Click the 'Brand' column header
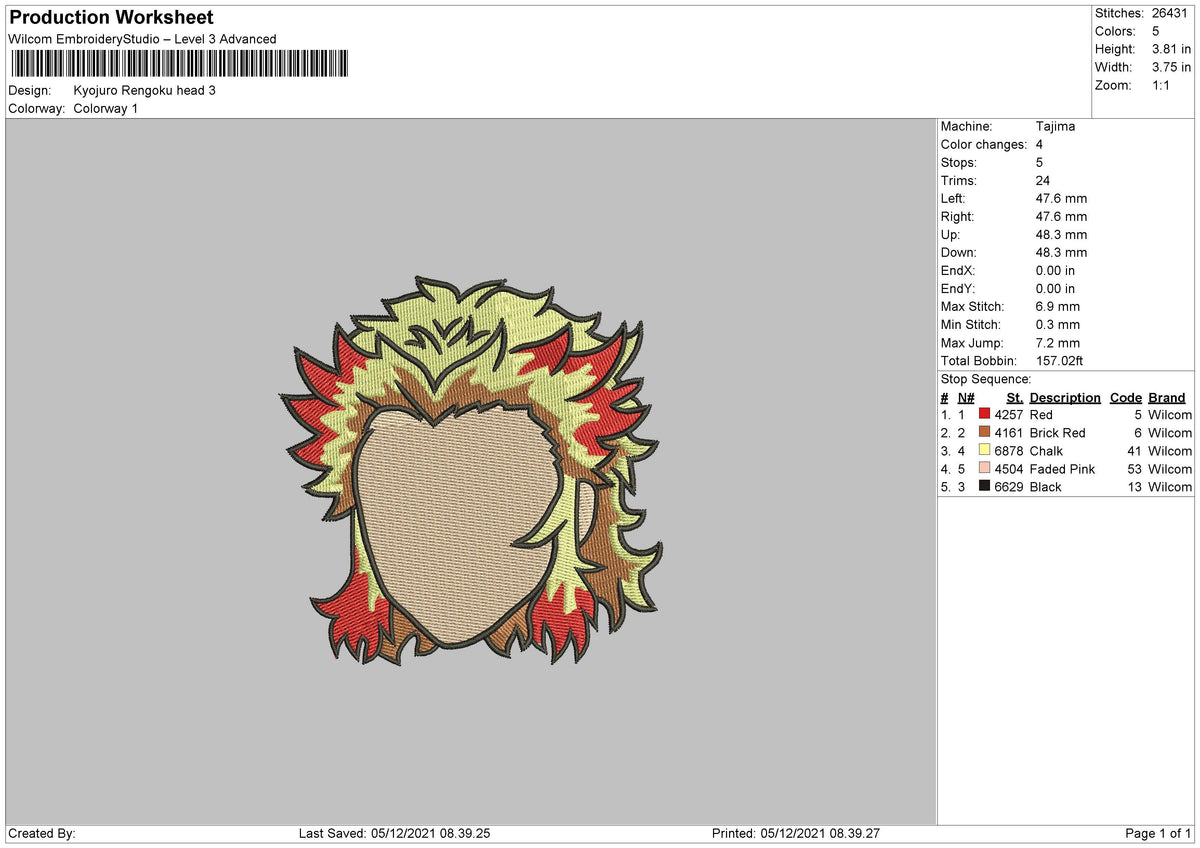The height and width of the screenshot is (848, 1200). click(1167, 397)
